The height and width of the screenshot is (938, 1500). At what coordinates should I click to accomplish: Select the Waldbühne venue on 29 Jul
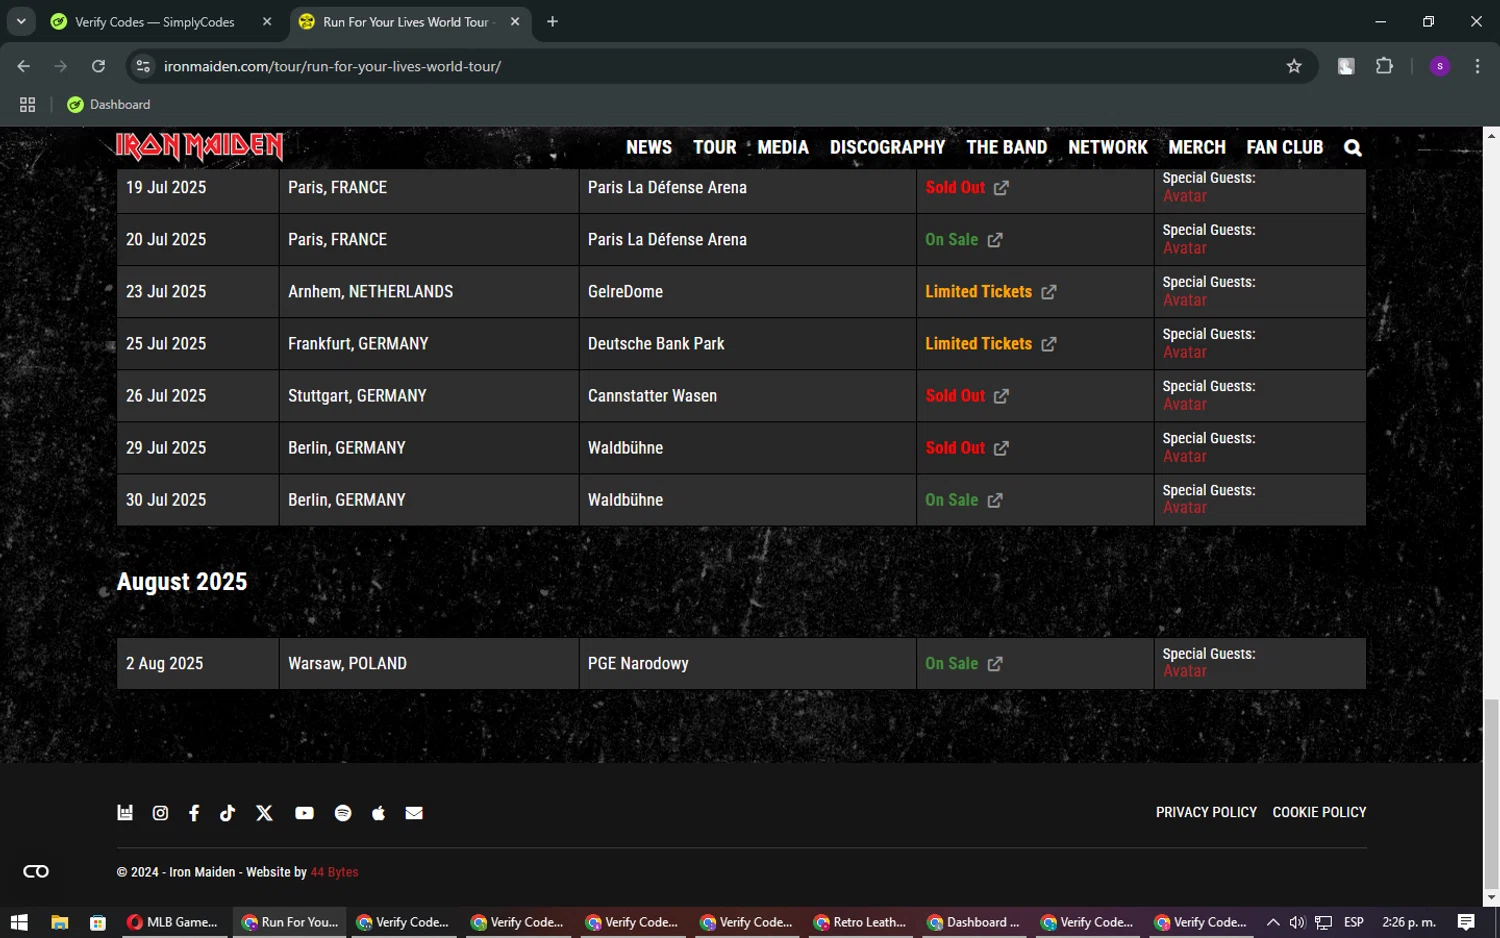point(625,448)
